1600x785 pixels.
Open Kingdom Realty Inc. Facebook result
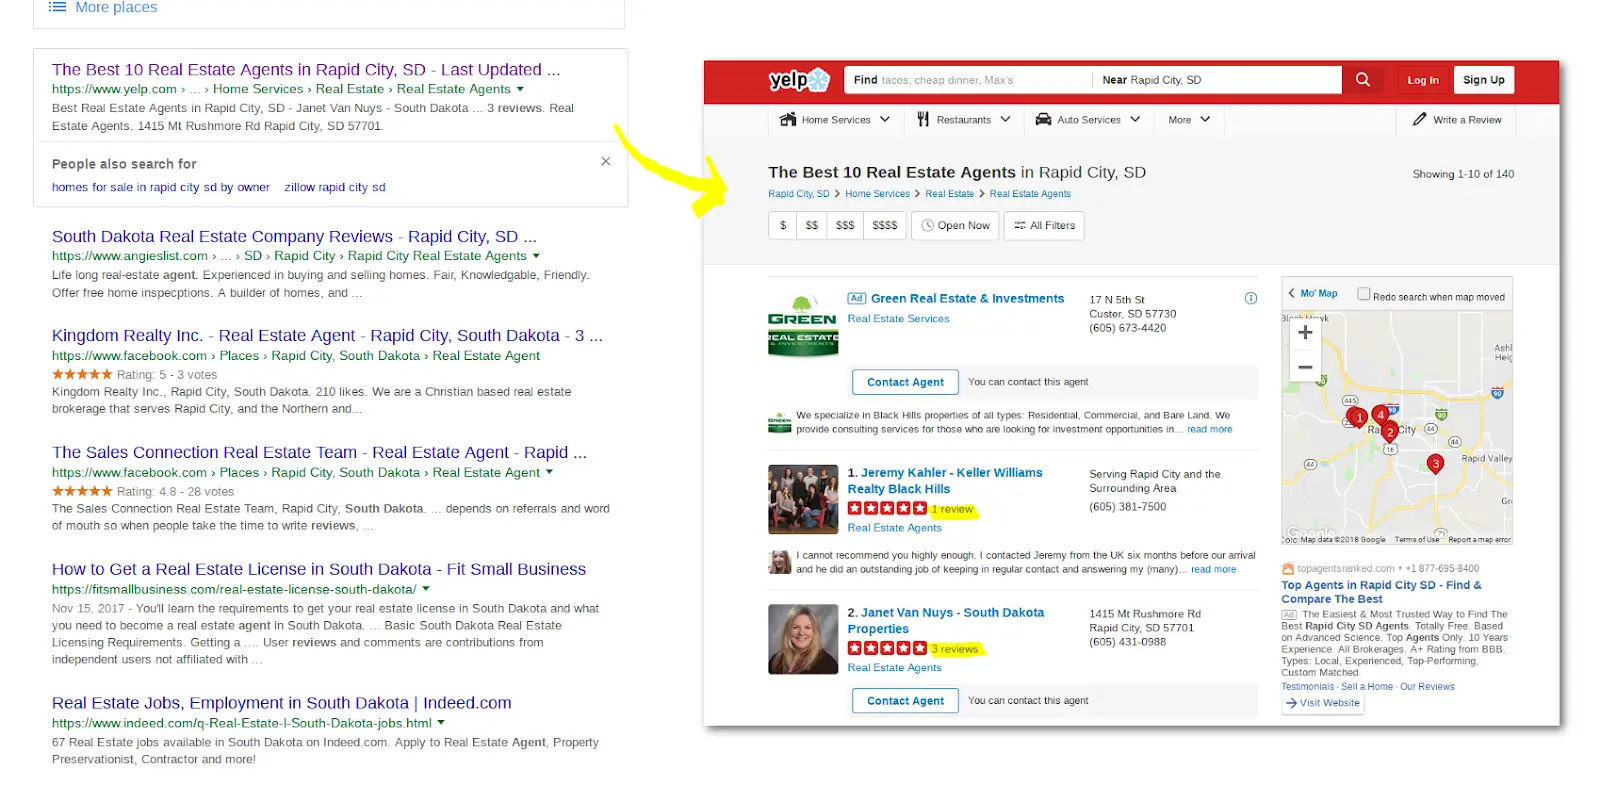tap(327, 336)
